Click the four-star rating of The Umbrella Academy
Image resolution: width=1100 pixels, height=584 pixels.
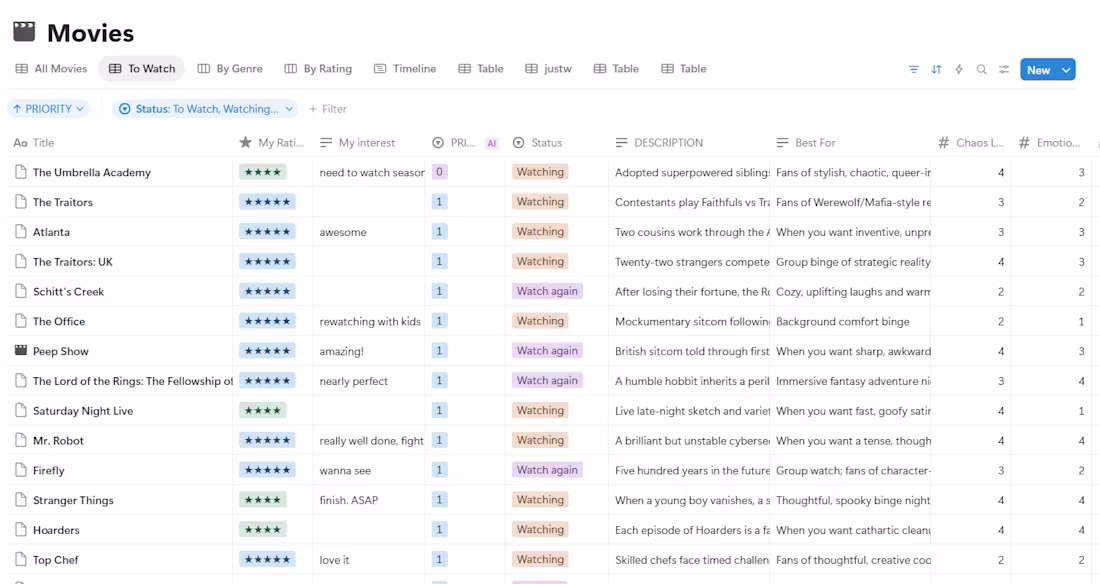pos(262,172)
